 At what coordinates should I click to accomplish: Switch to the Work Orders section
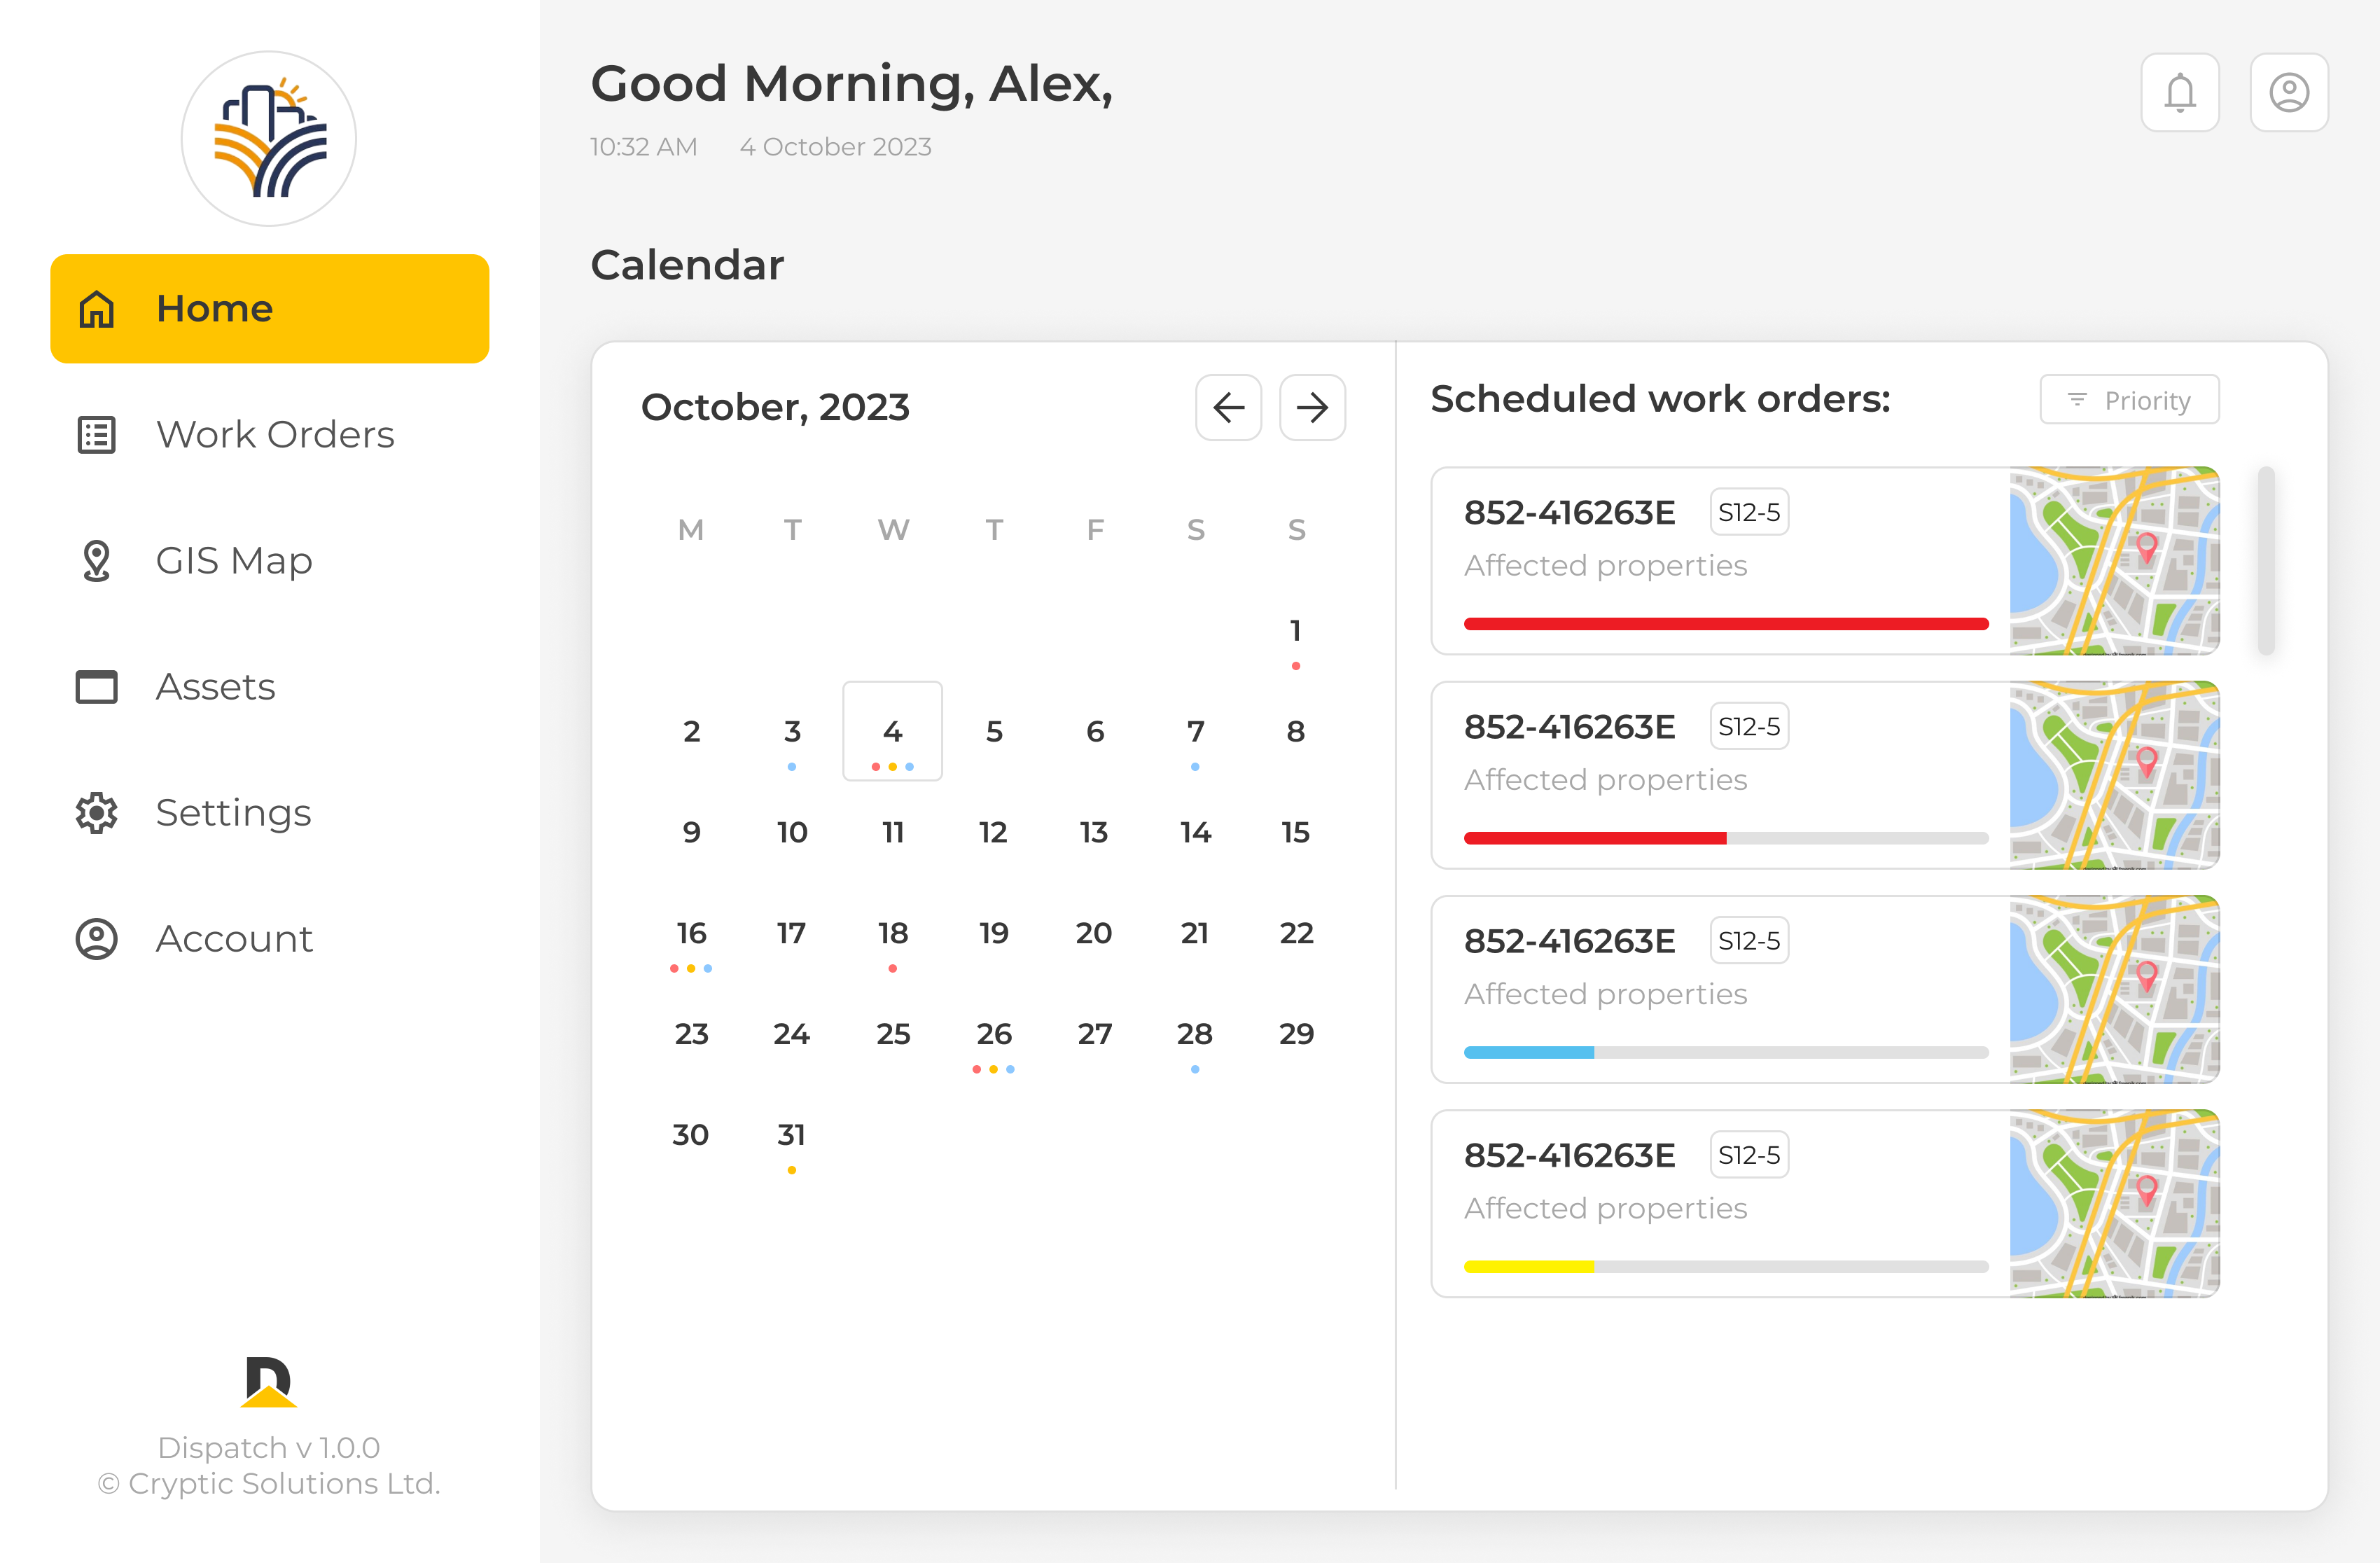[275, 435]
